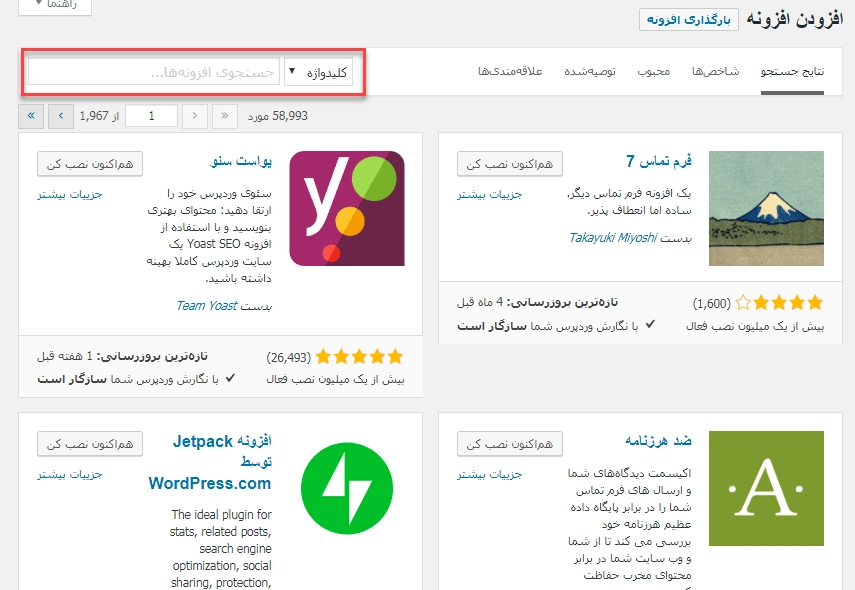Install the Akismet anti-spam plugin now

(510, 444)
